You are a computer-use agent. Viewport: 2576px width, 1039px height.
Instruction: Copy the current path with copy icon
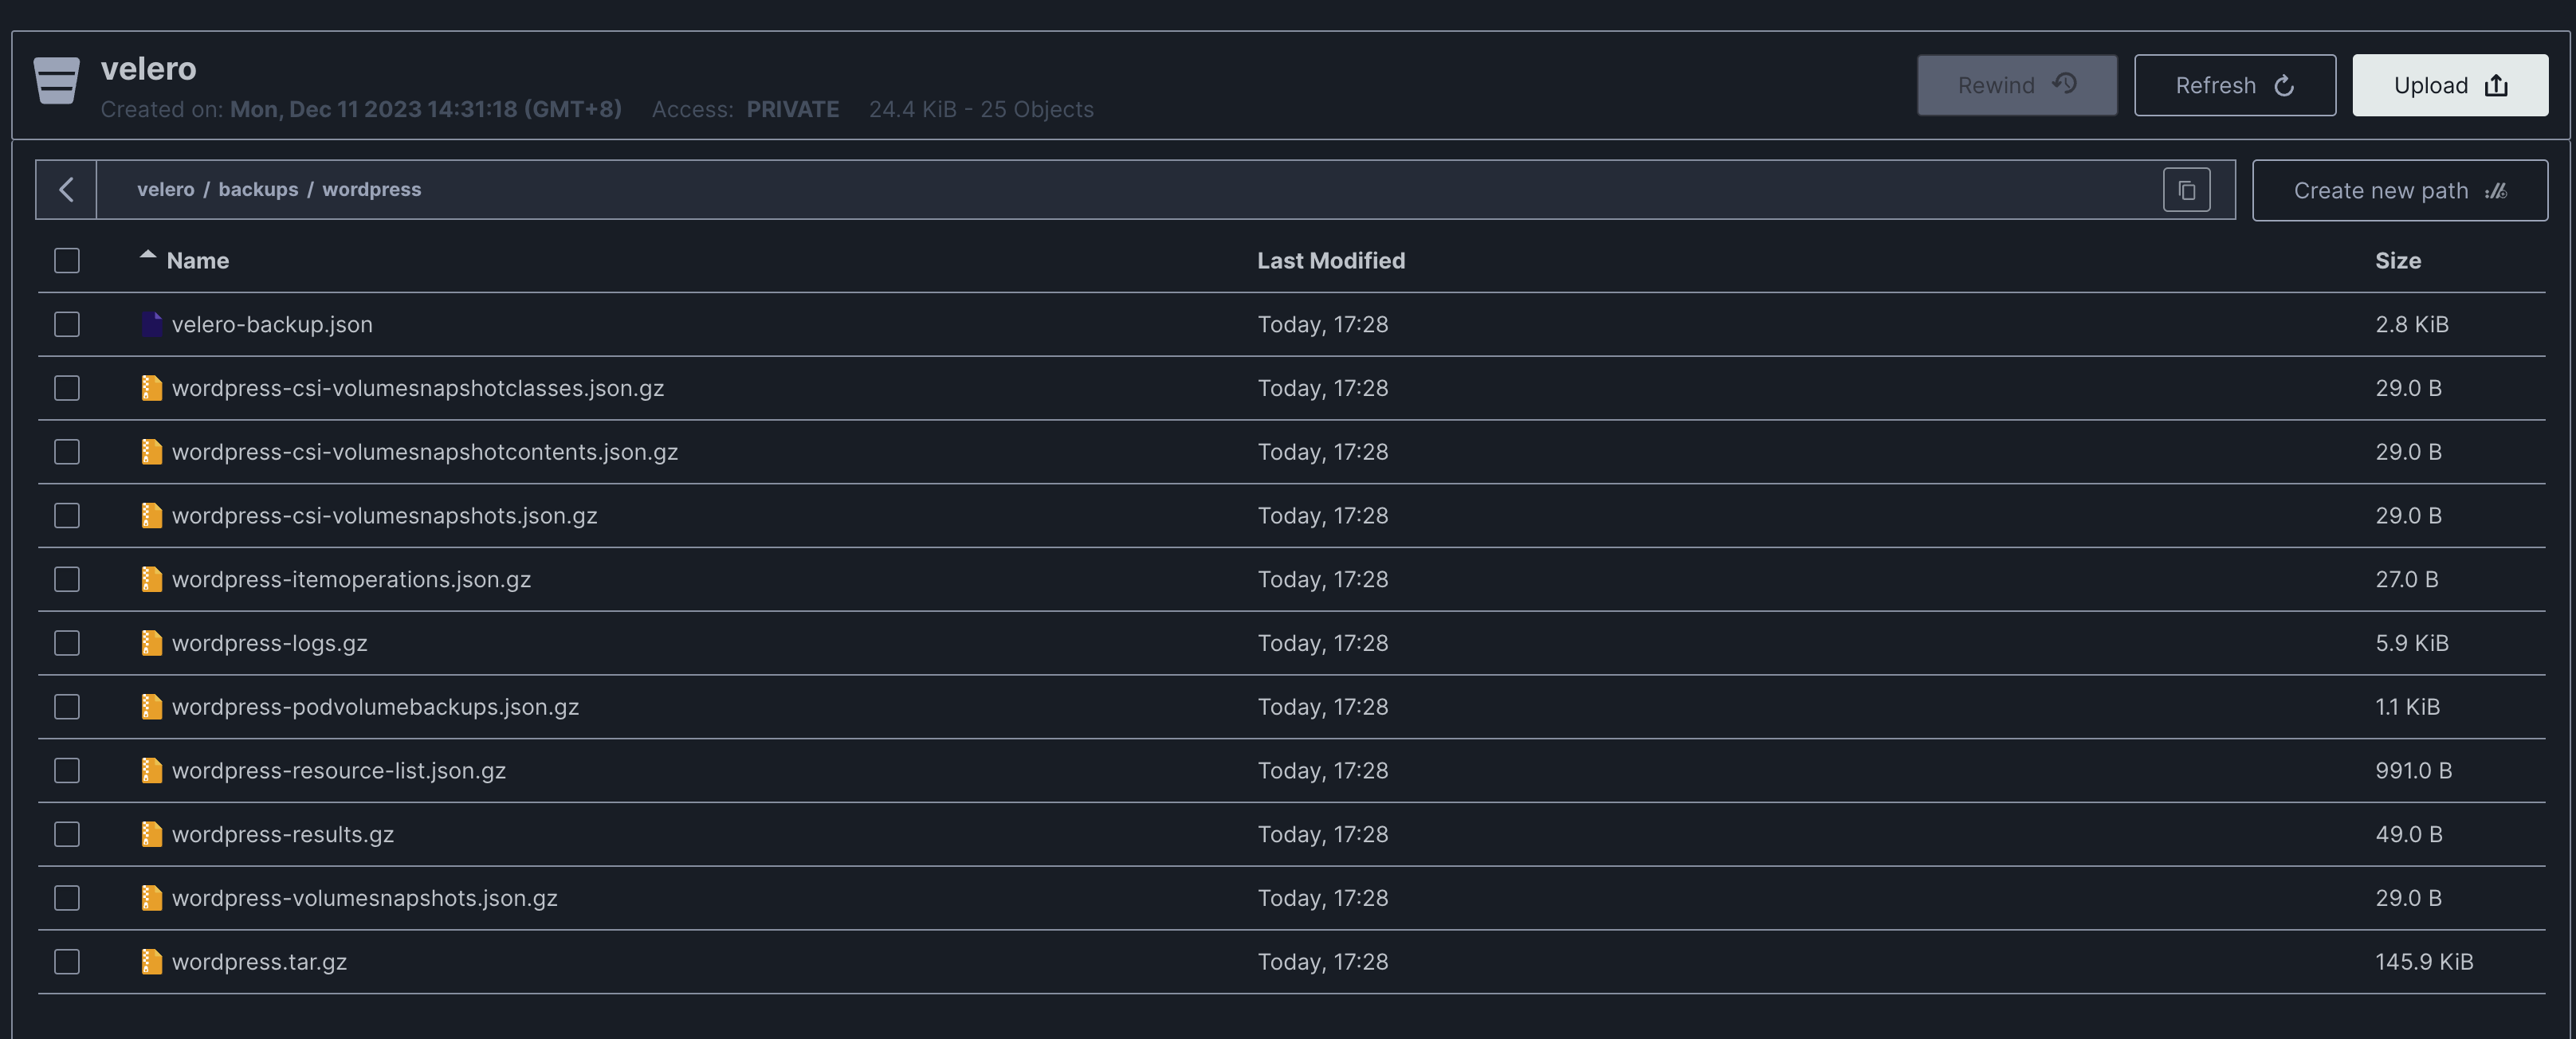2186,190
